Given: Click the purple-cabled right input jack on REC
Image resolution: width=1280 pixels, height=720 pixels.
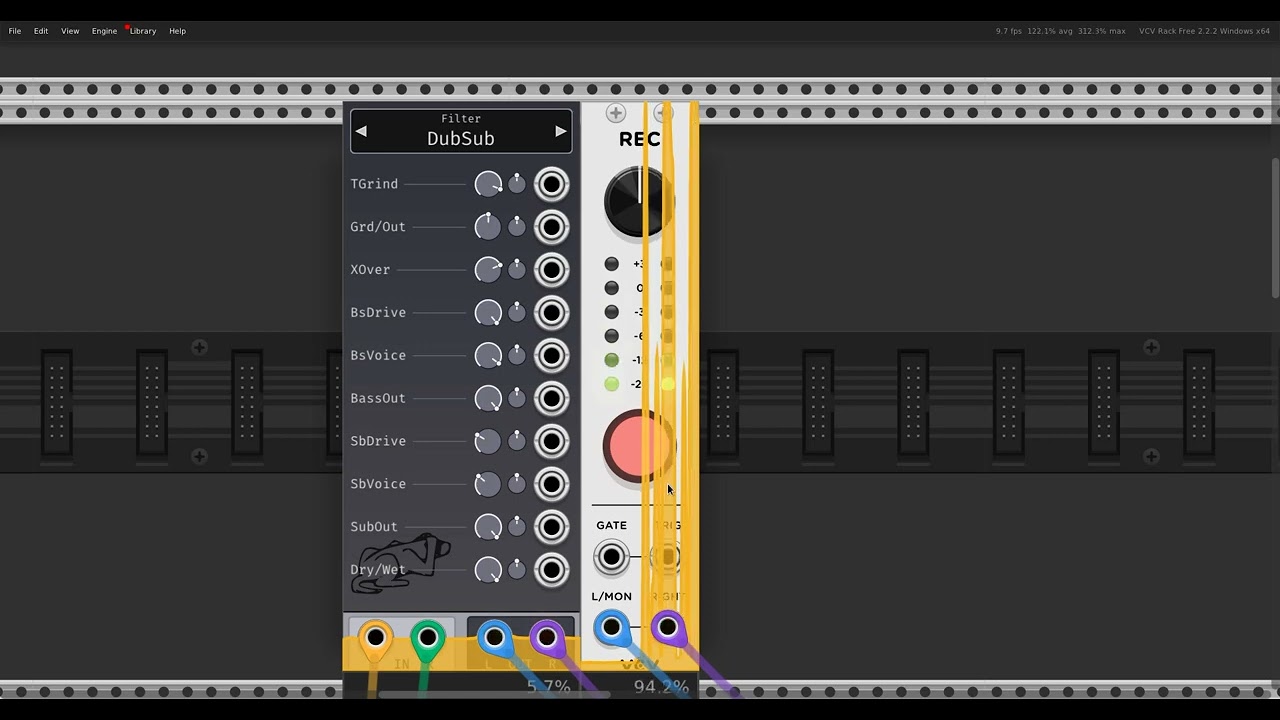Looking at the screenshot, I should 667,628.
